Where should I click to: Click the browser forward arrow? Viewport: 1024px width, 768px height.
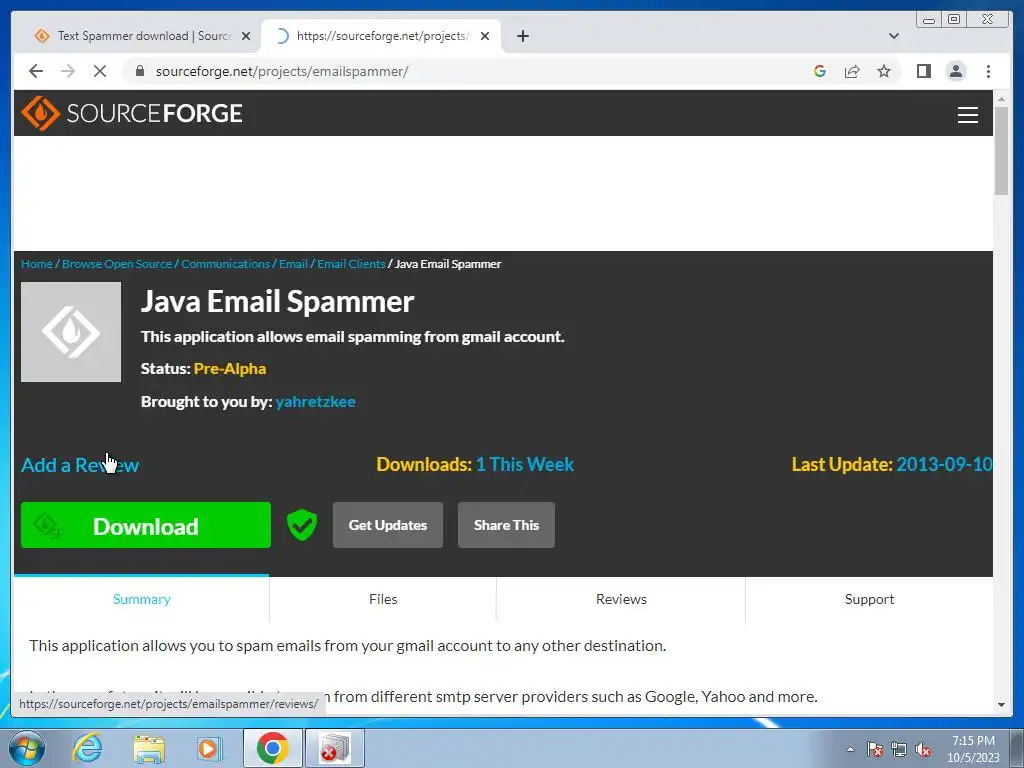click(68, 71)
